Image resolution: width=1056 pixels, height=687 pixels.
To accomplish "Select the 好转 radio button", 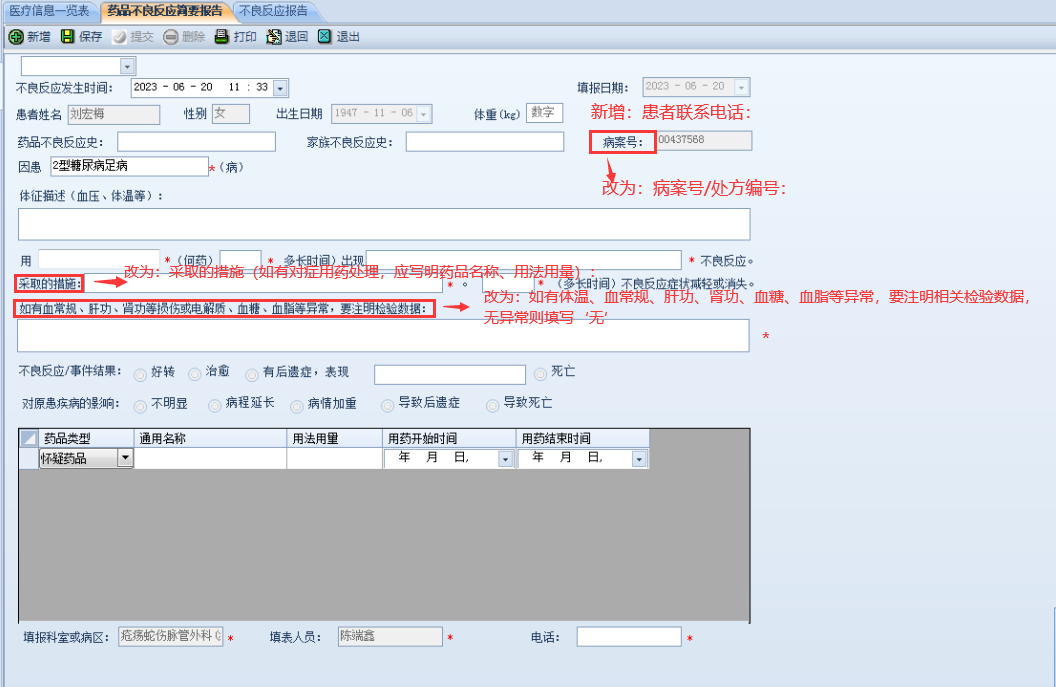I will [140, 374].
